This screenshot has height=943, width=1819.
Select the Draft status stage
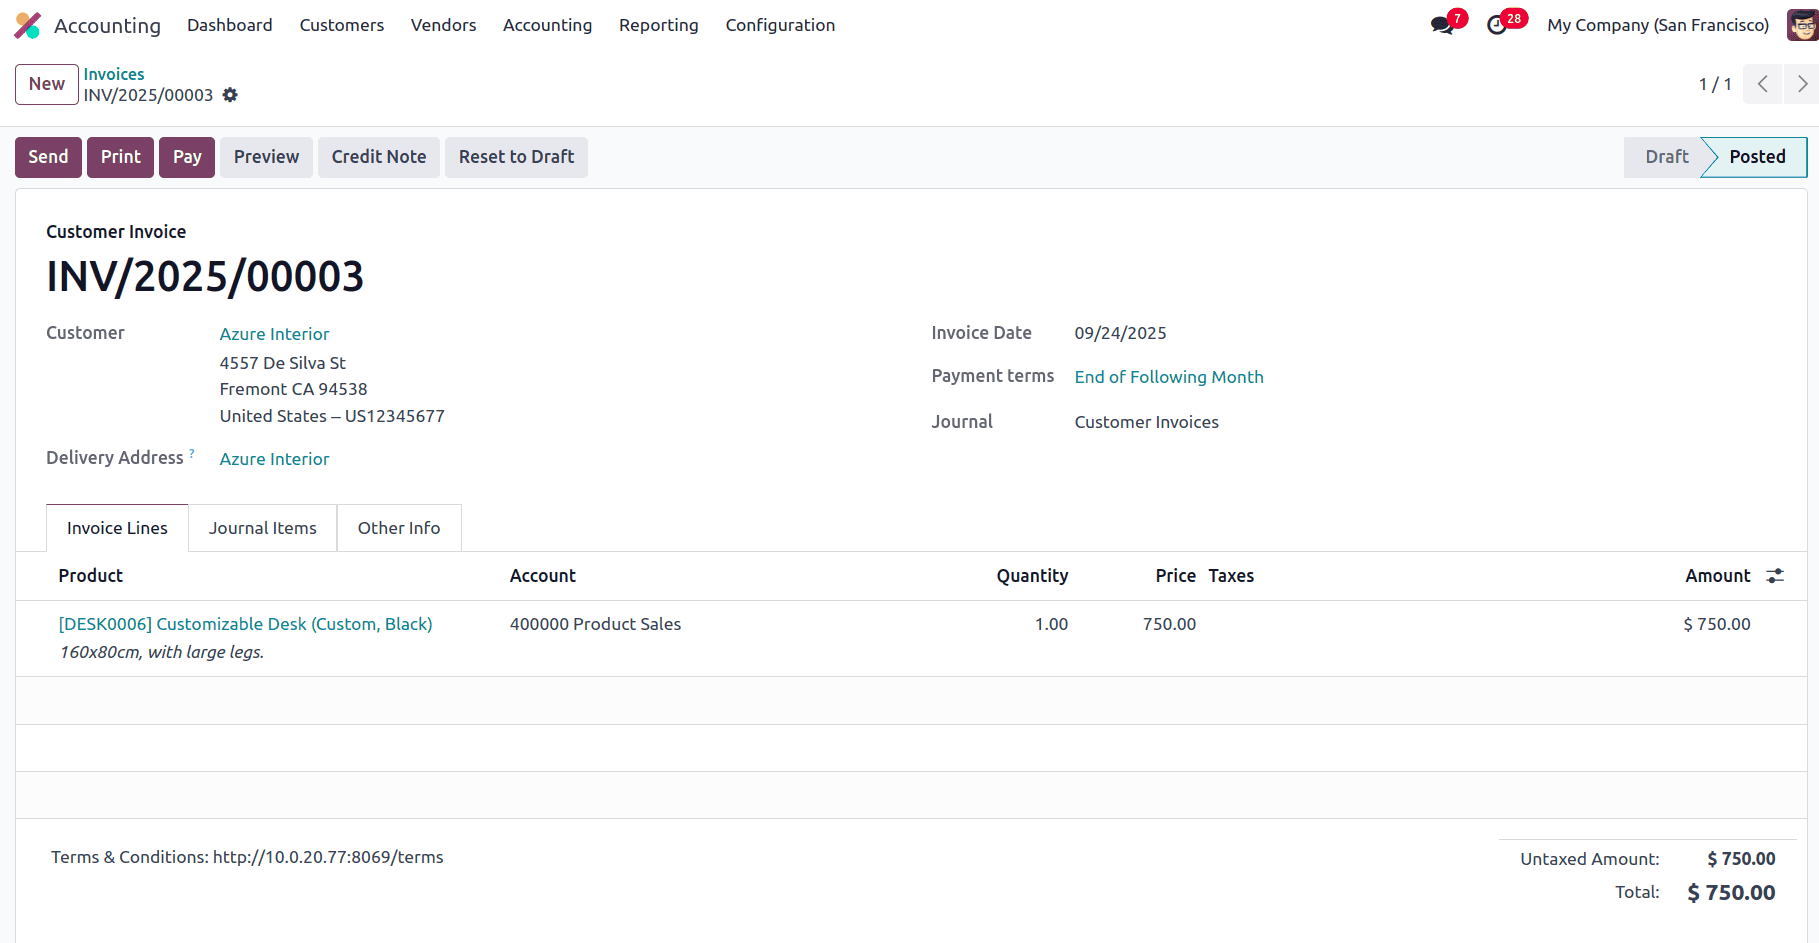click(1666, 157)
